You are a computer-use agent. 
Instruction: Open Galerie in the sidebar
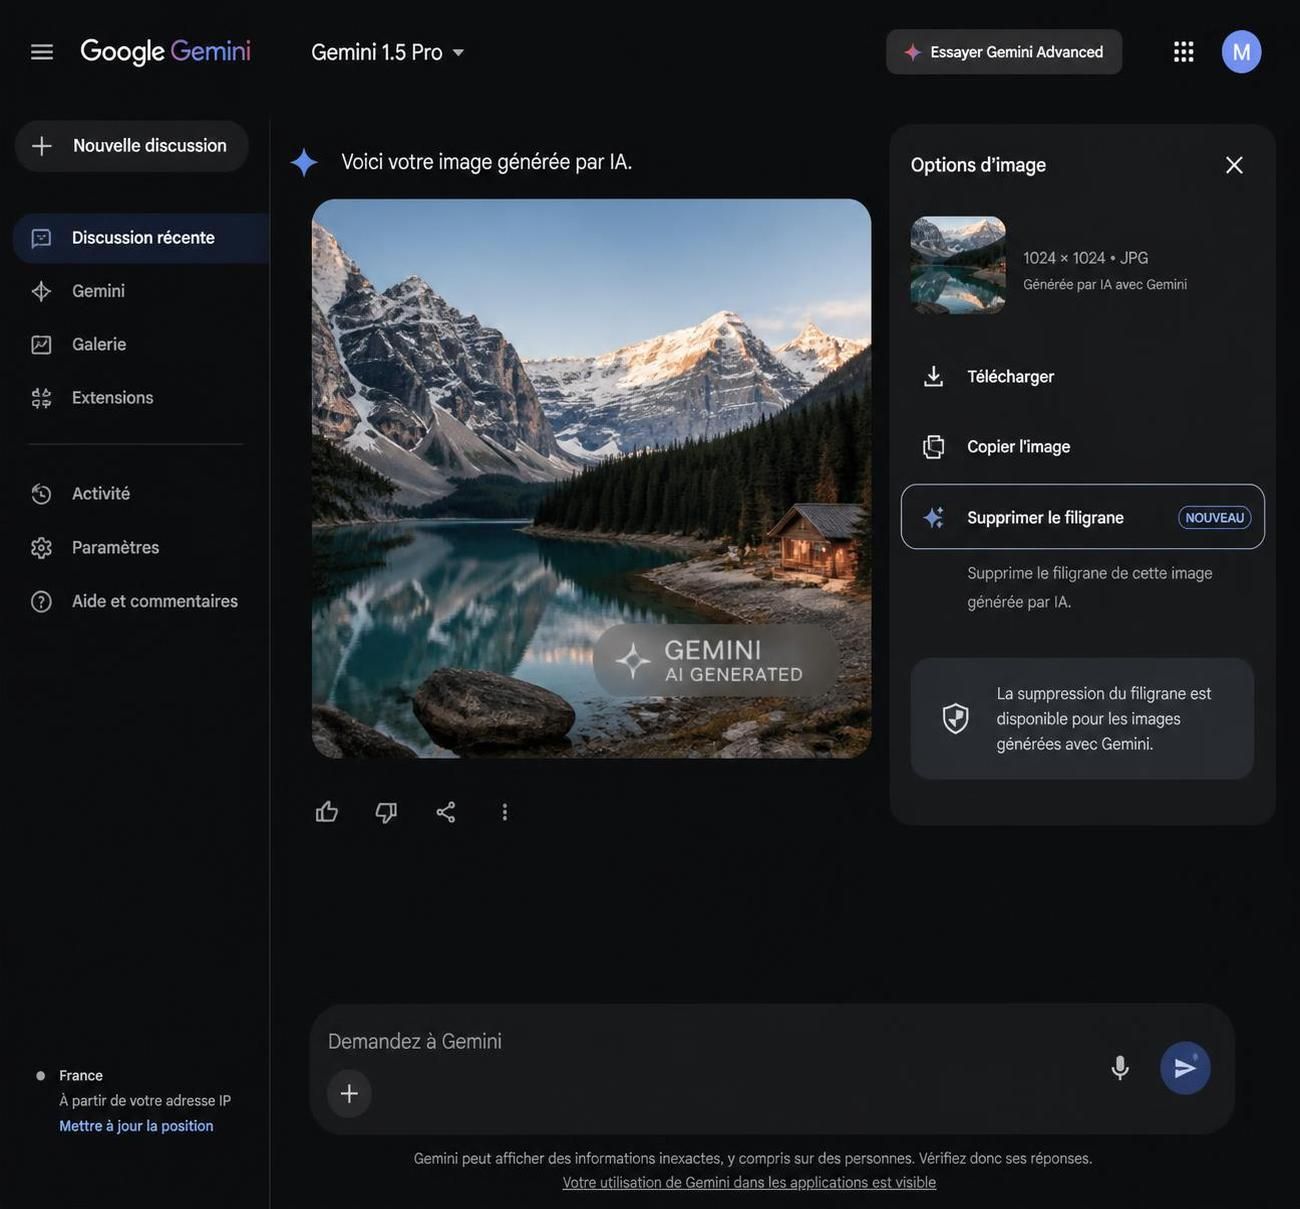pos(99,344)
